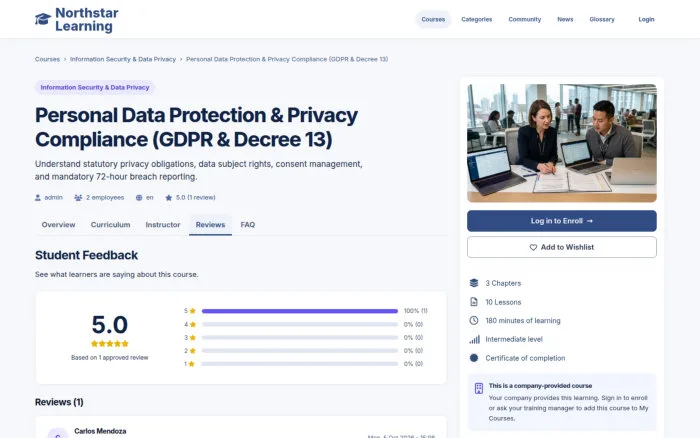The image size is (700, 438).
Task: Switch to the FAQ tab
Action: pyautogui.click(x=248, y=225)
